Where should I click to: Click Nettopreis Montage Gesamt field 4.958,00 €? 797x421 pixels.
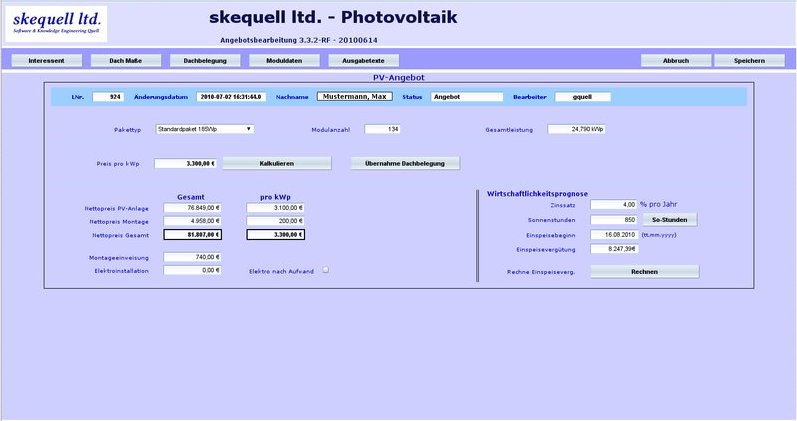(193, 221)
